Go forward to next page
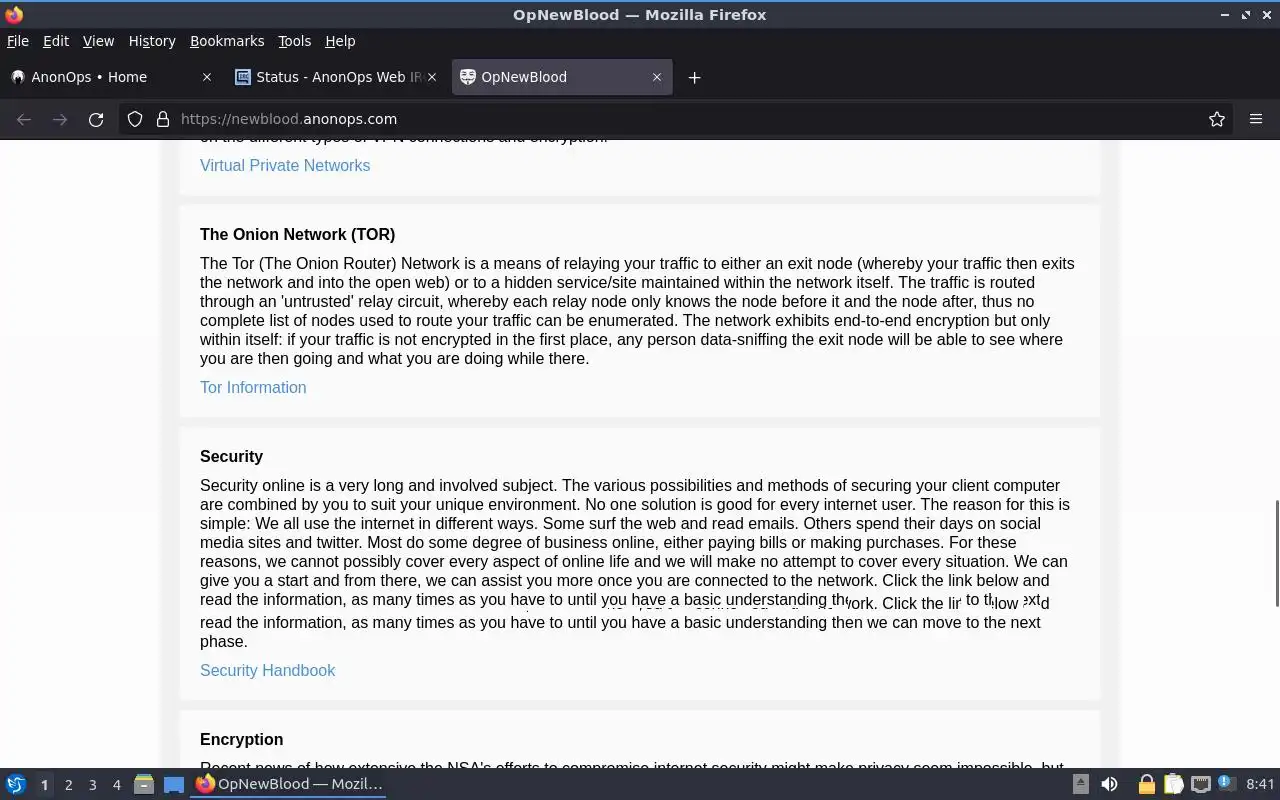The image size is (1280, 800). 60,119
